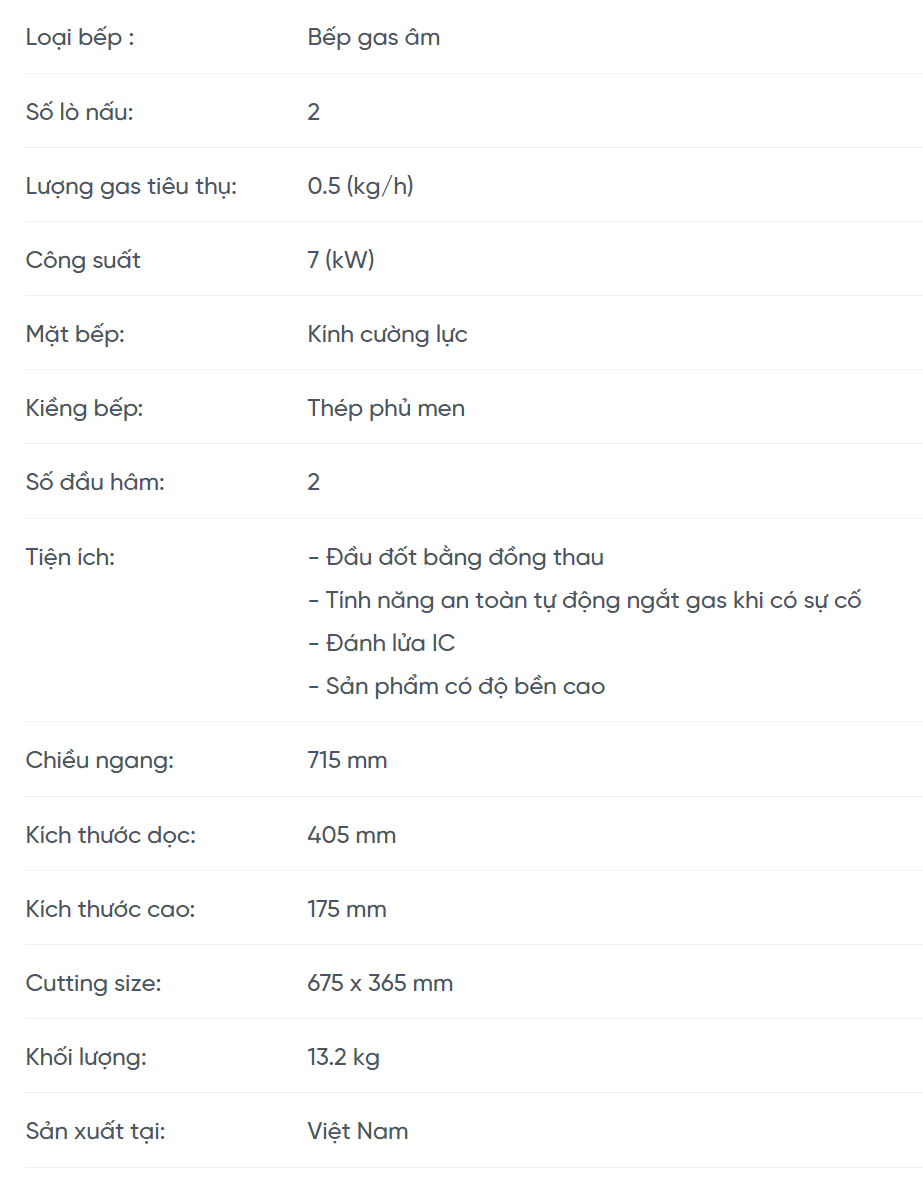Click the 'Số đầu hâm:' label
The image size is (923, 1188).
pyautogui.click(x=95, y=482)
